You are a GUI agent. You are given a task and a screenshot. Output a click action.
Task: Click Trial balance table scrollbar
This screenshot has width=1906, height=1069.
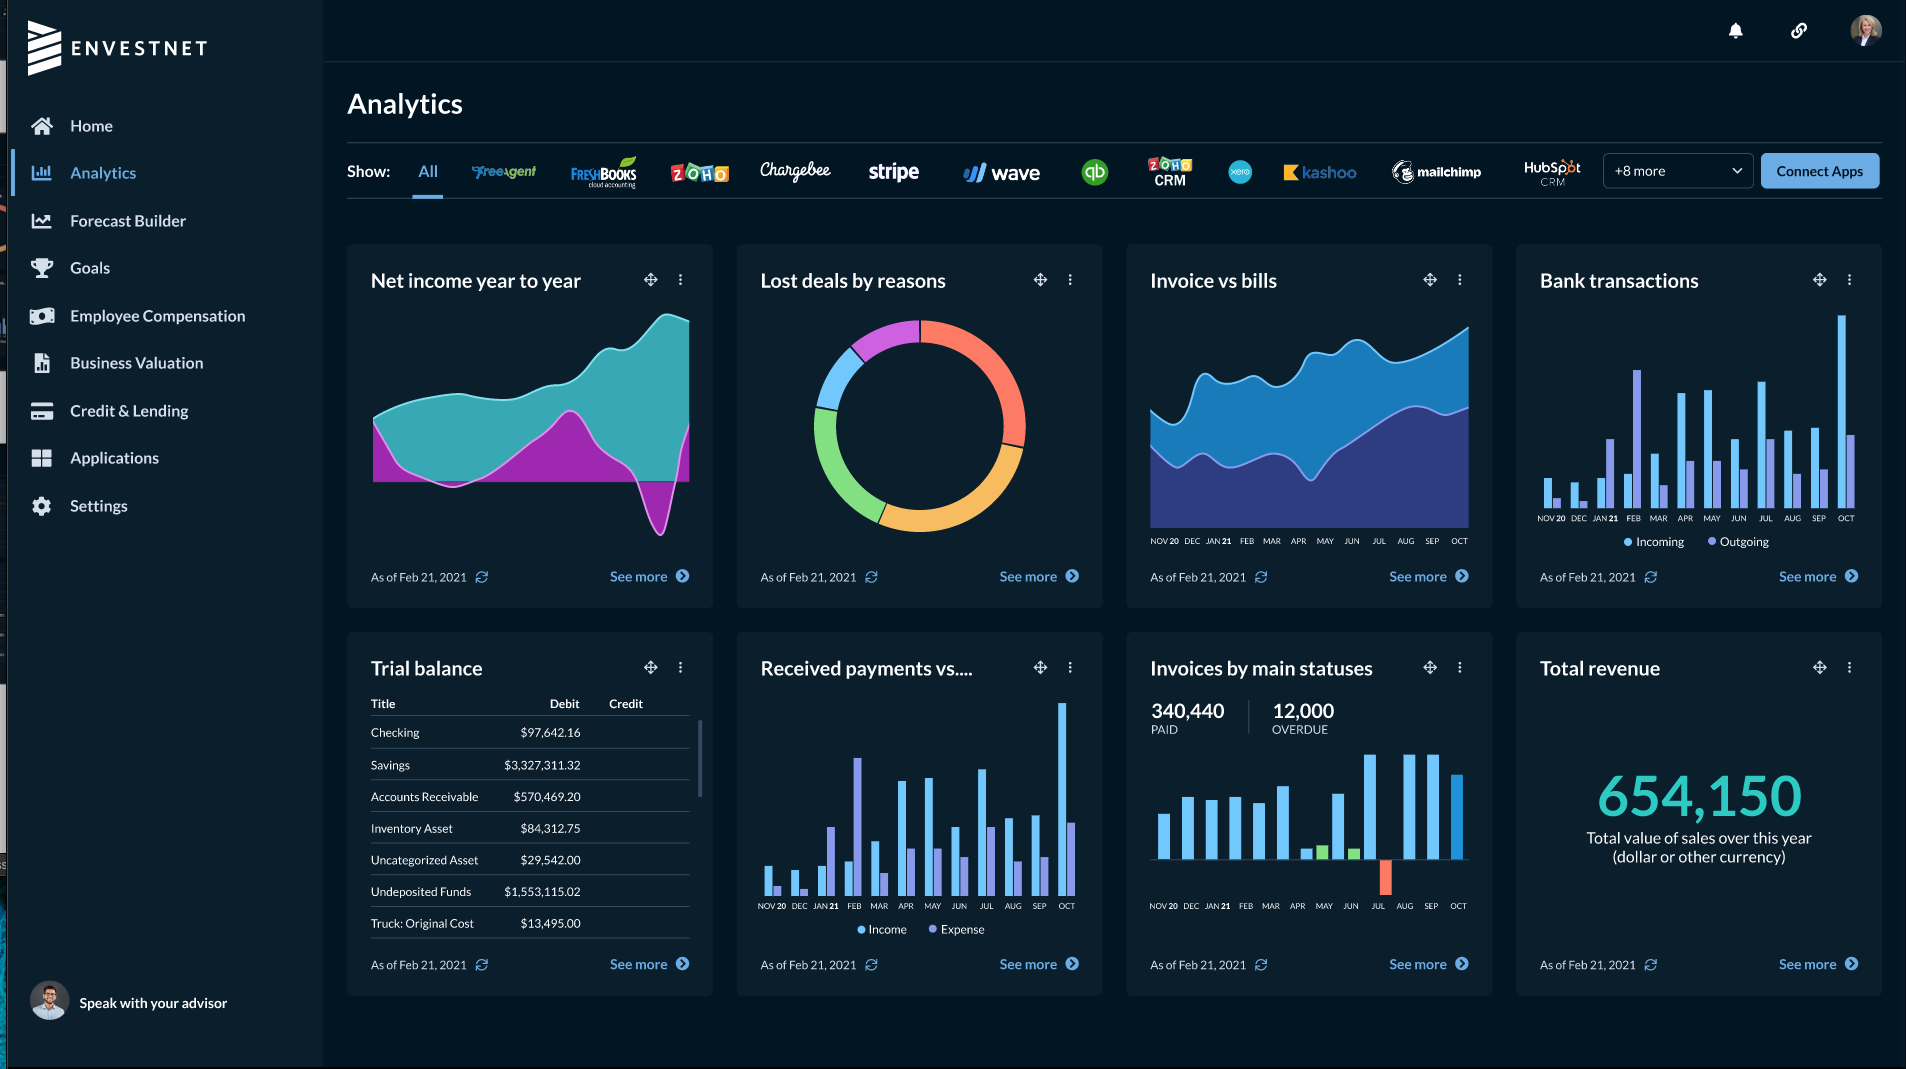coord(700,758)
